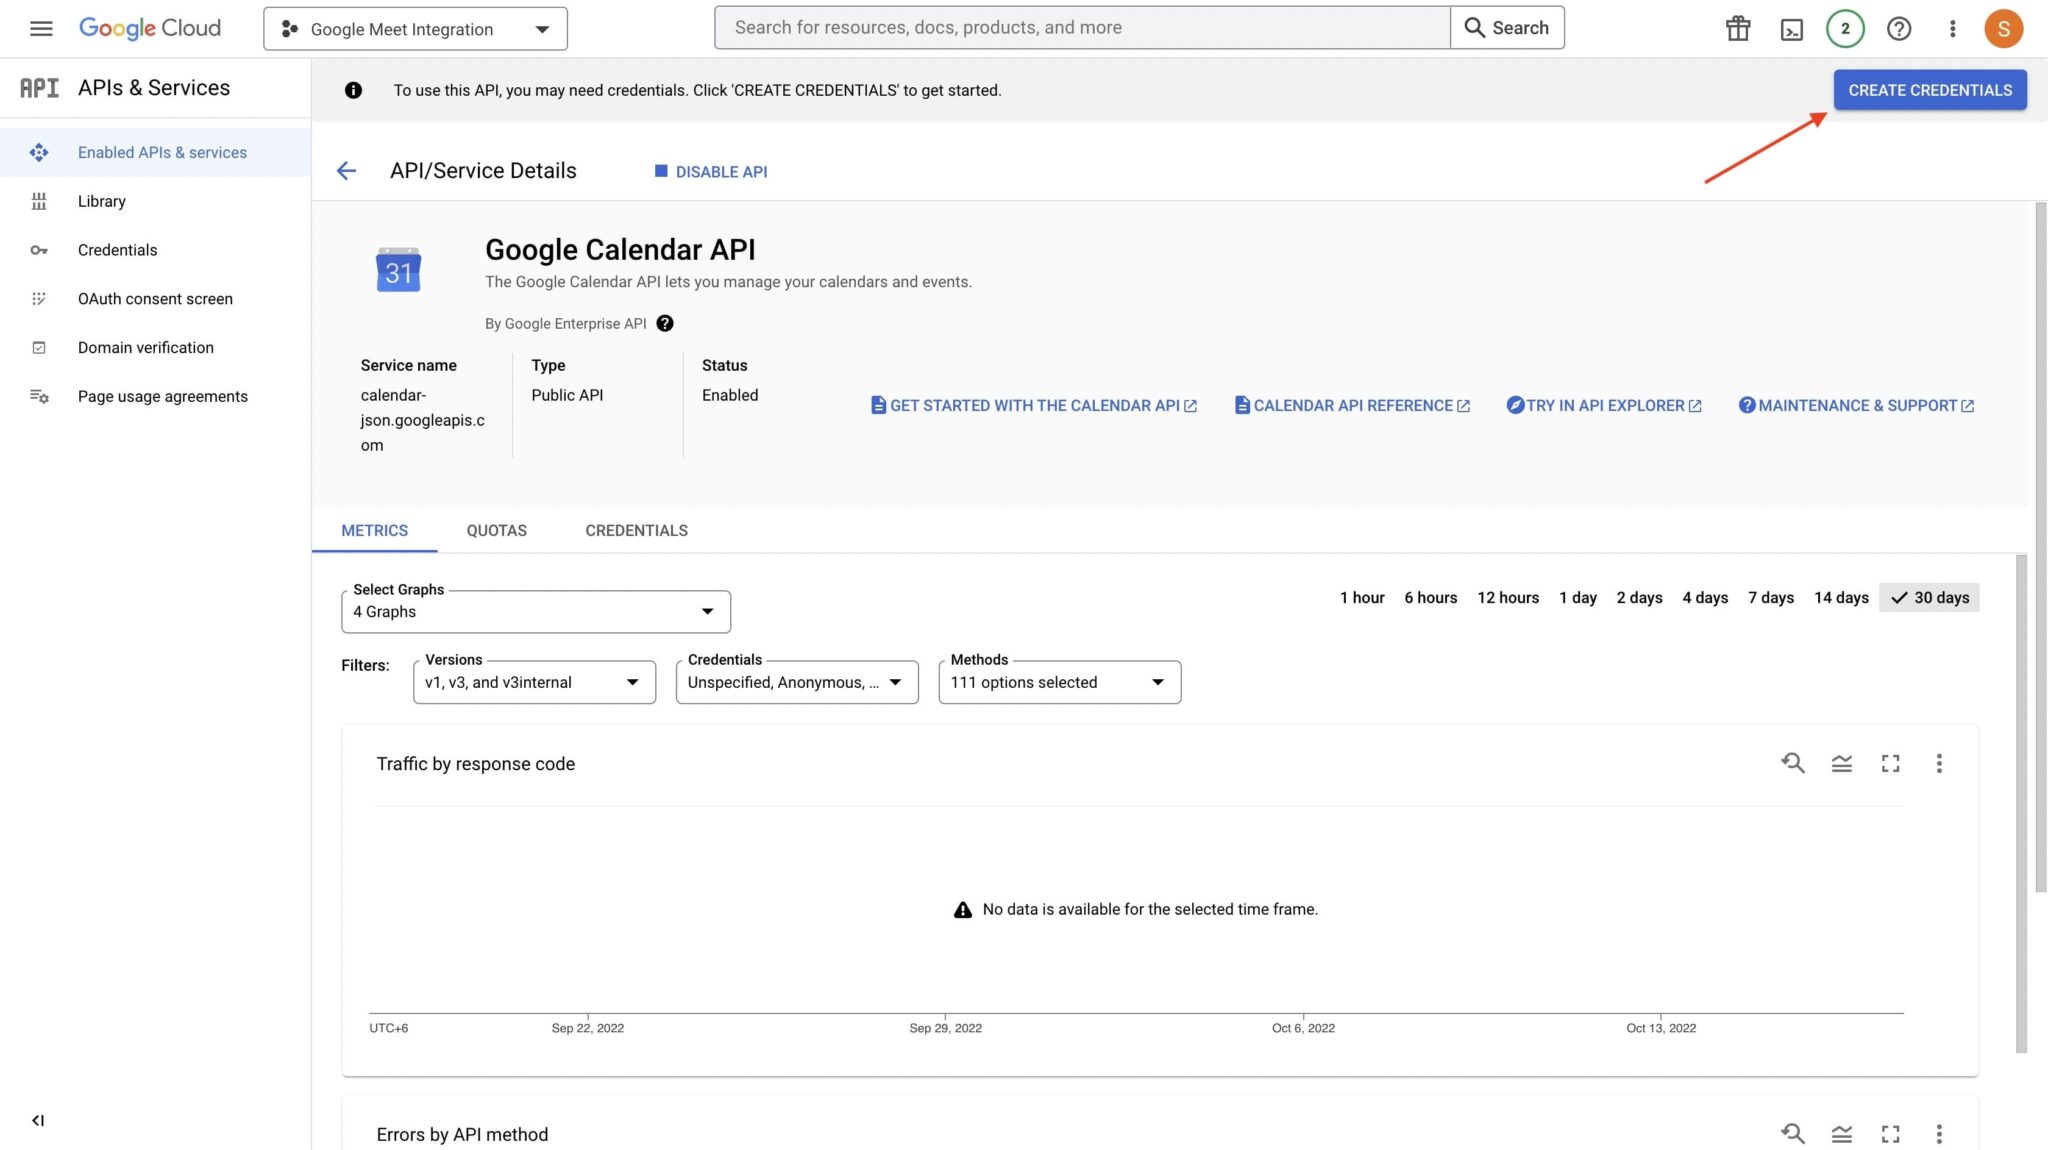Image resolution: width=2048 pixels, height=1150 pixels.
Task: Enable the 14 days graph timeframe
Action: [1840, 597]
